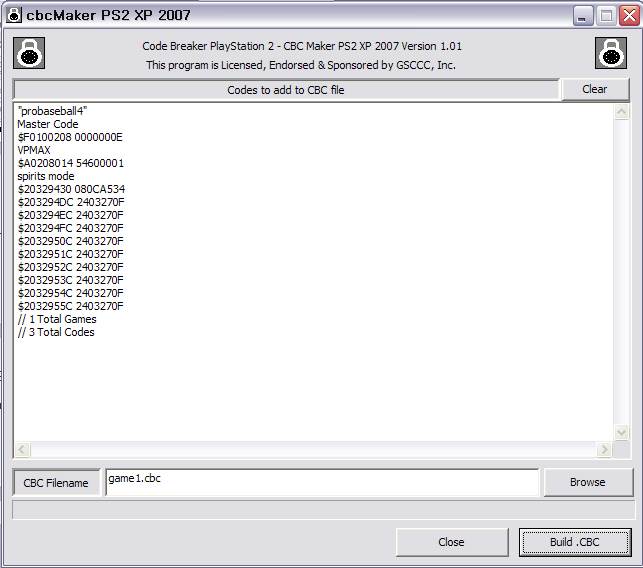
Task: Click the empty progress bar above Close
Action: coord(323,510)
